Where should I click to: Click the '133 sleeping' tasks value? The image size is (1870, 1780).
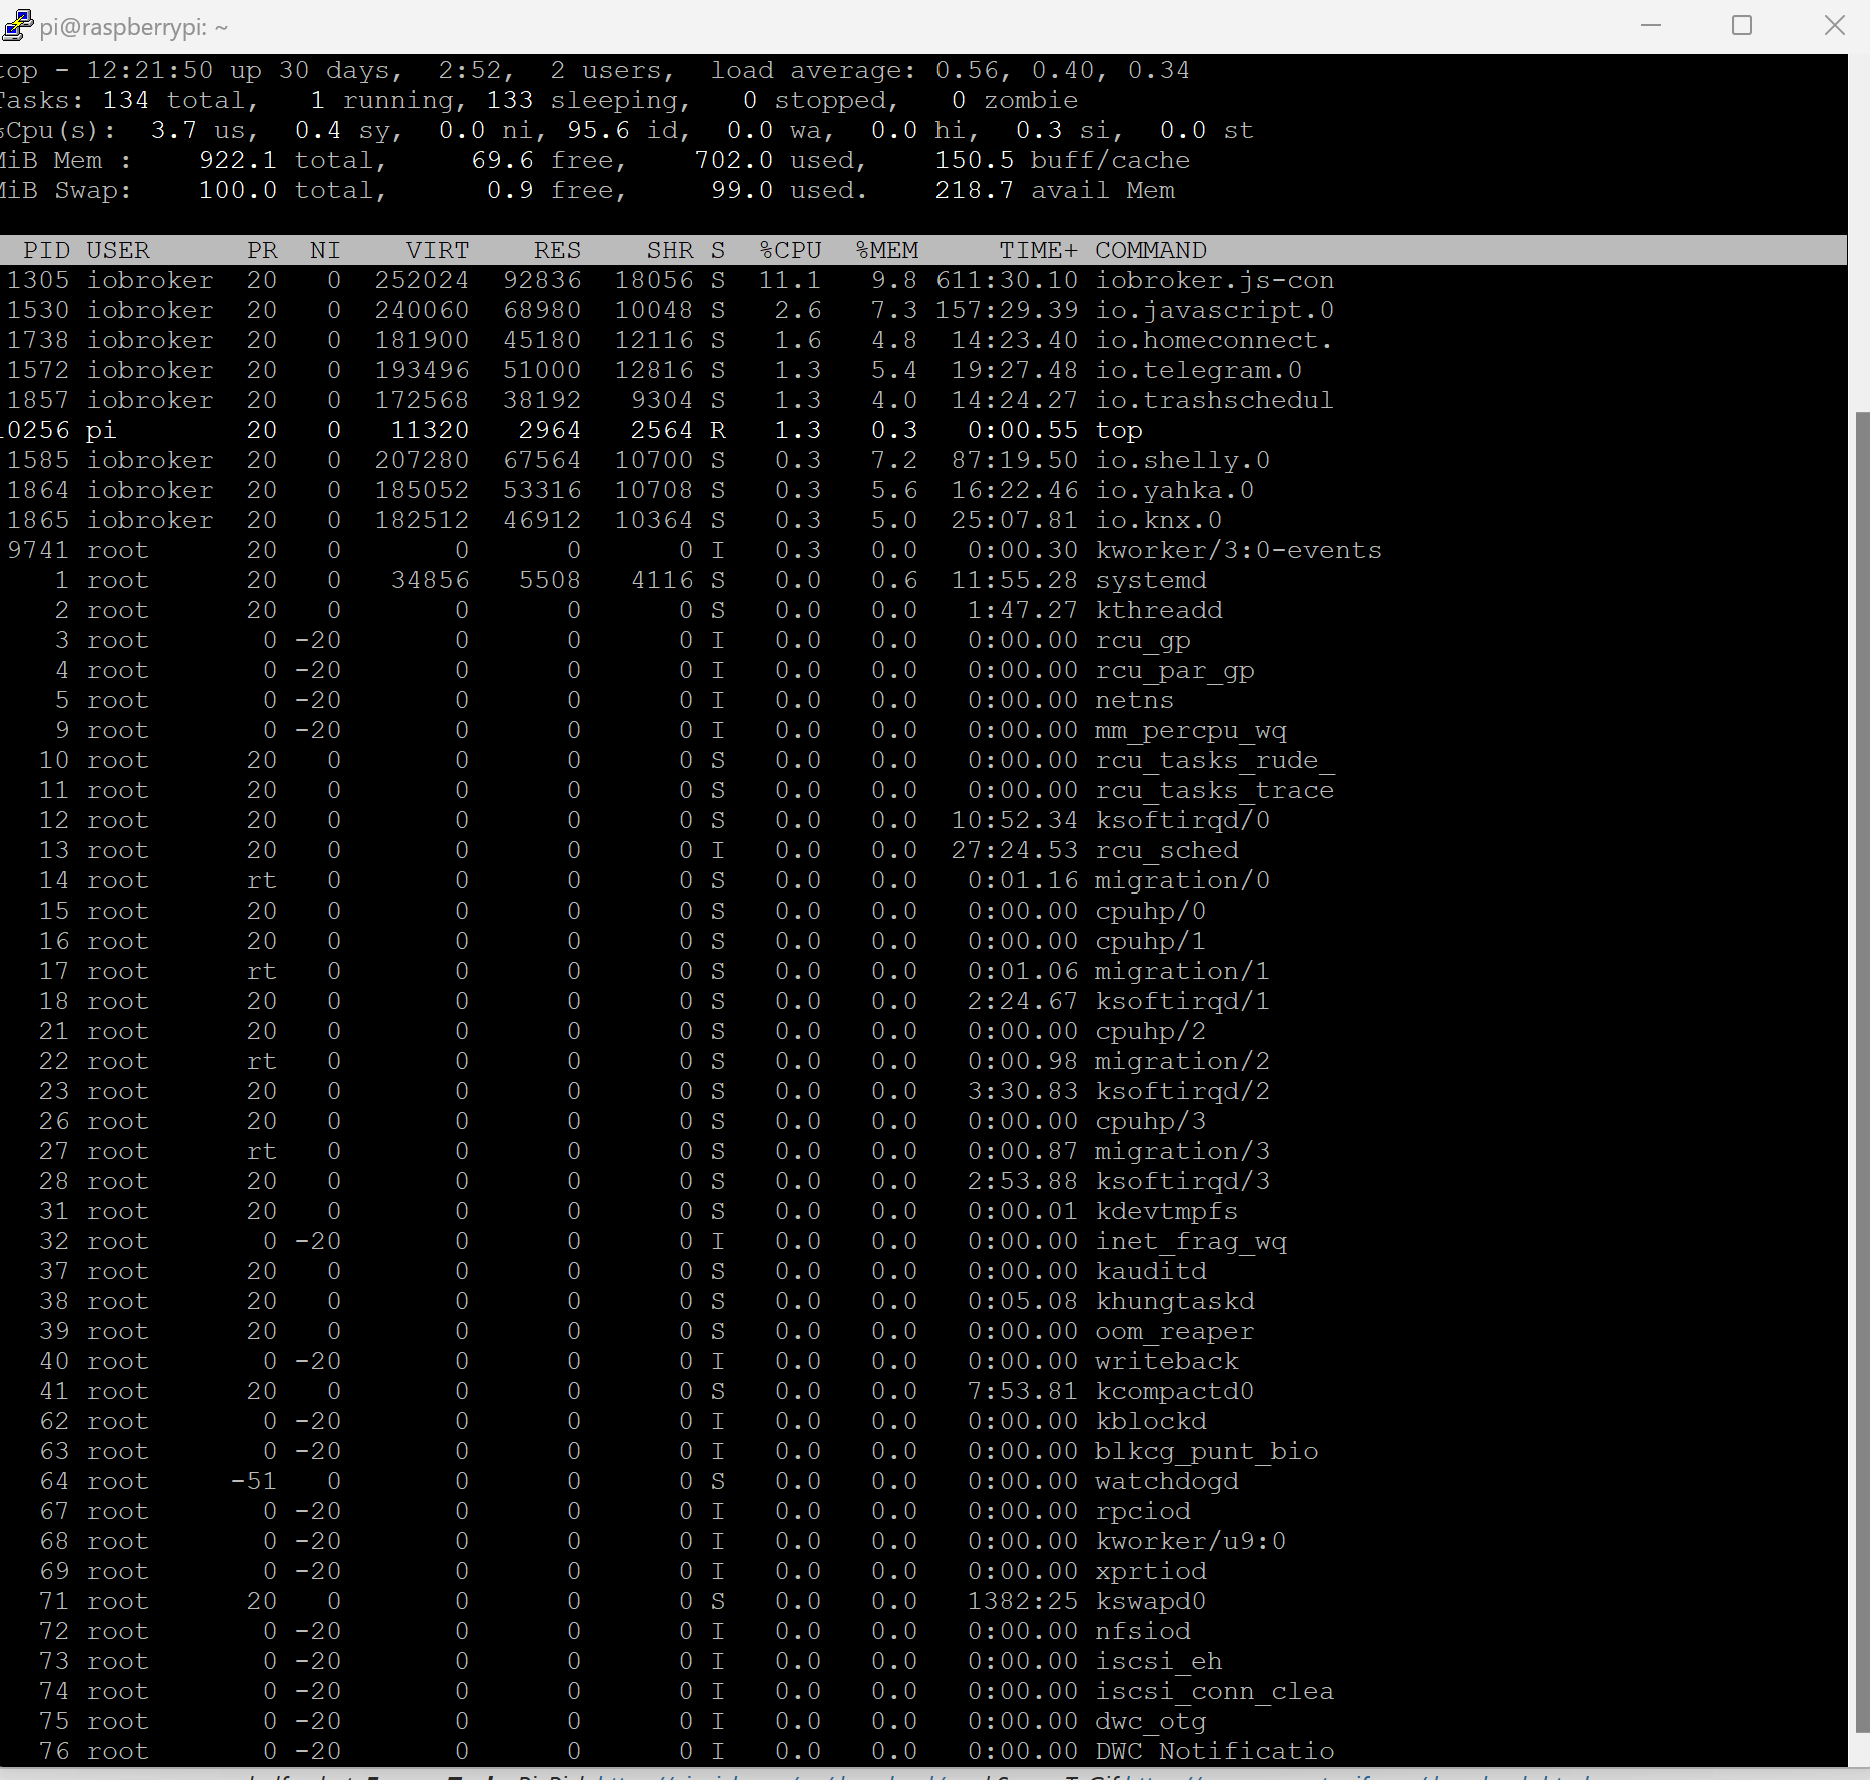click(582, 100)
